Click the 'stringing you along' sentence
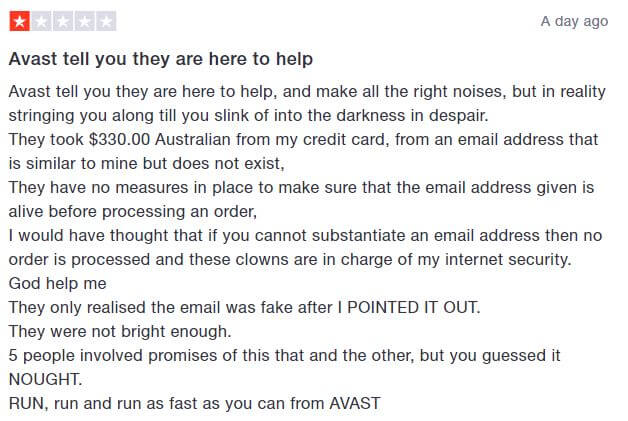Screen dimensions: 628x421 tap(249, 115)
